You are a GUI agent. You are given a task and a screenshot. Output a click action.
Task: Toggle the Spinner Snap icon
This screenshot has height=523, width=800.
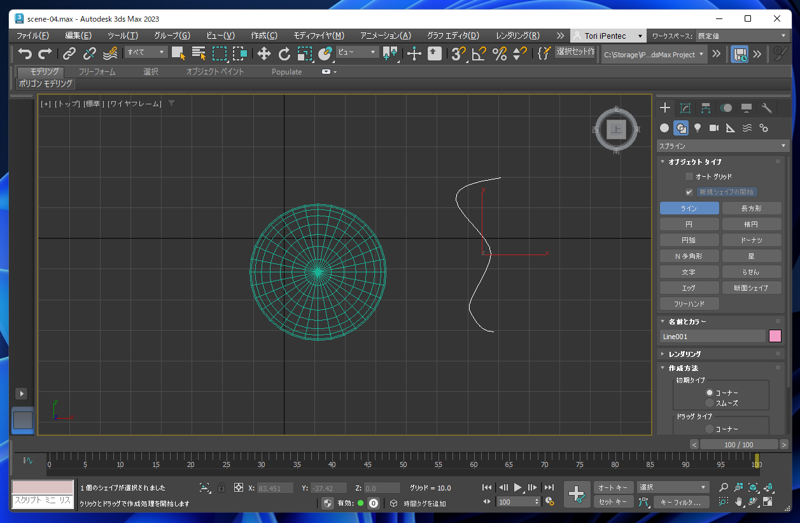[x=520, y=54]
